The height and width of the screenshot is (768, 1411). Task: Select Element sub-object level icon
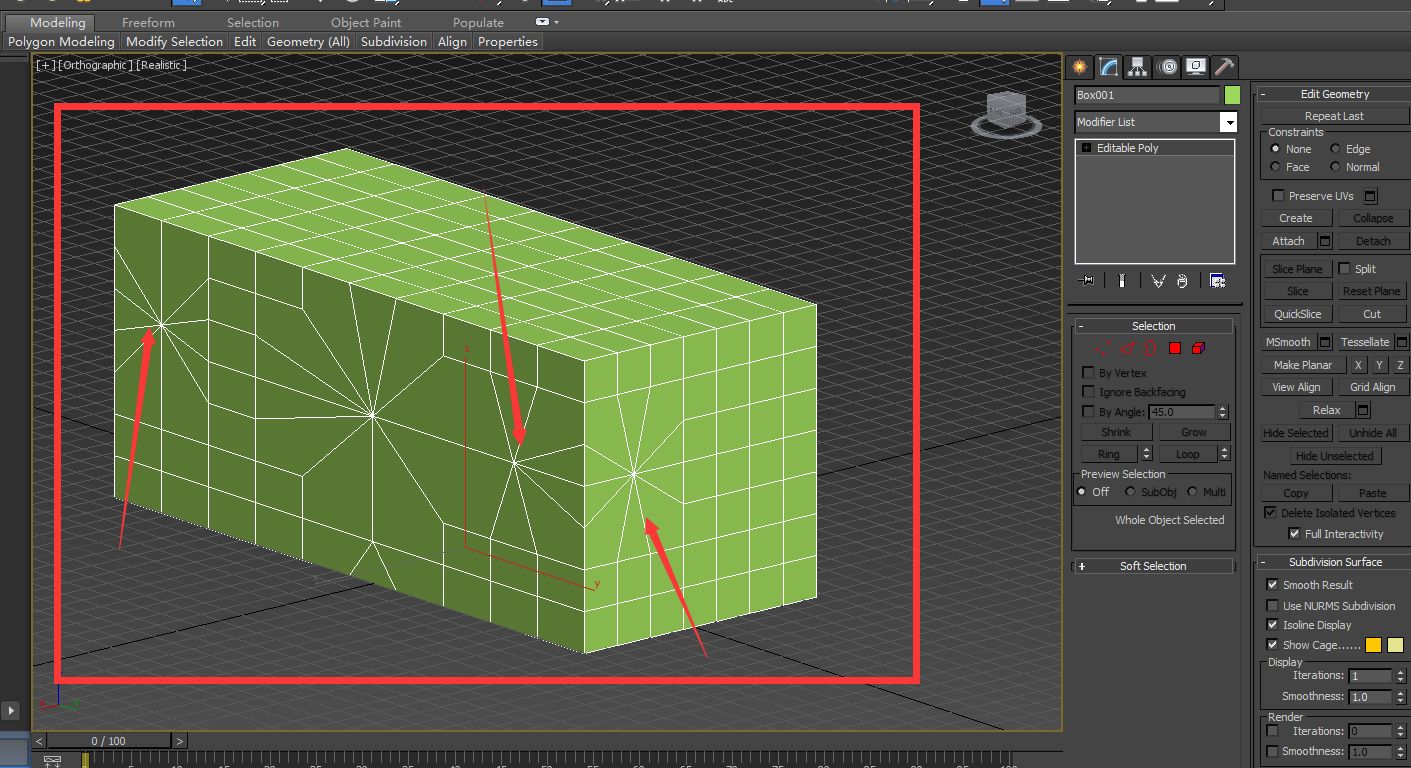point(1198,348)
